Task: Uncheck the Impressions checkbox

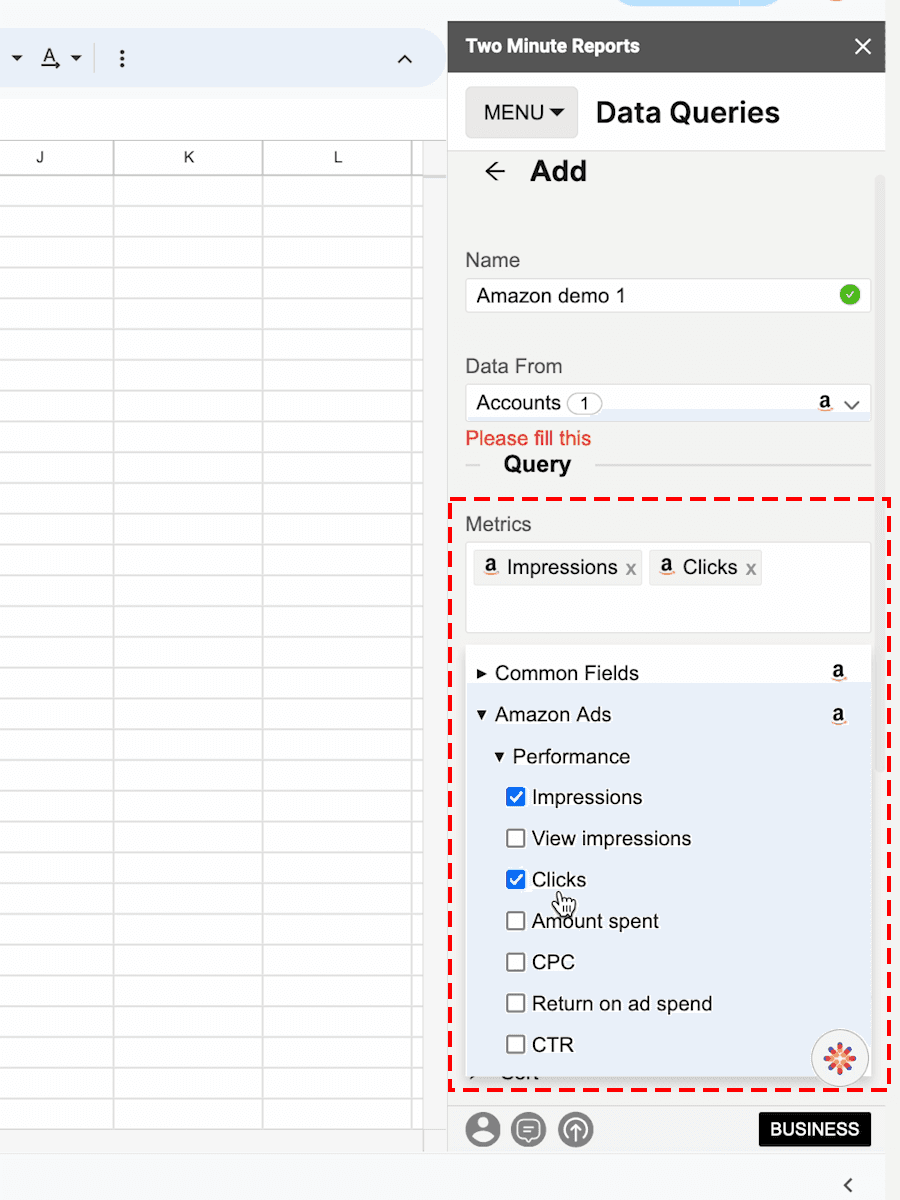Action: tap(516, 797)
